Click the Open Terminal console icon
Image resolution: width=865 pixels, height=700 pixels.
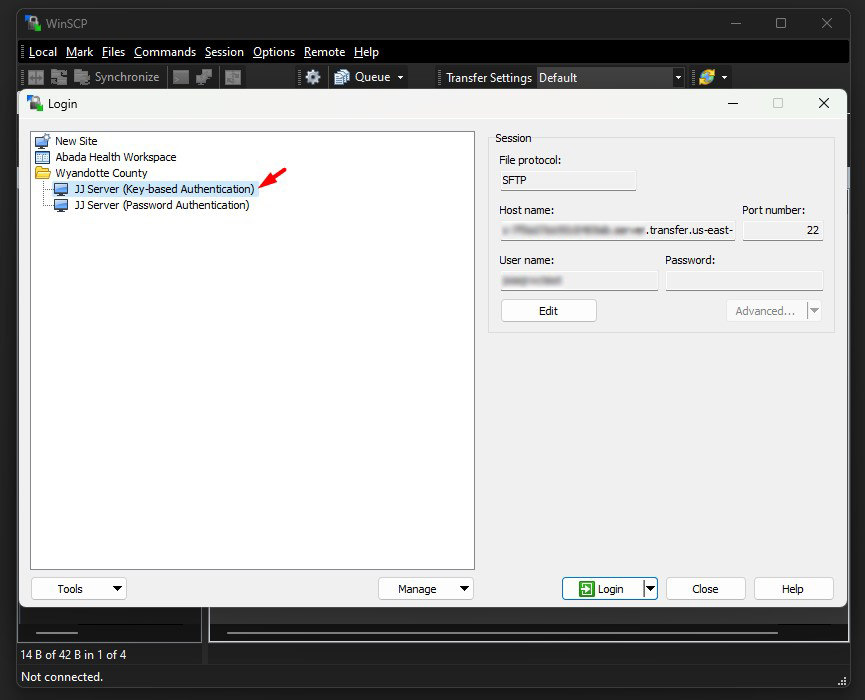click(x=181, y=77)
